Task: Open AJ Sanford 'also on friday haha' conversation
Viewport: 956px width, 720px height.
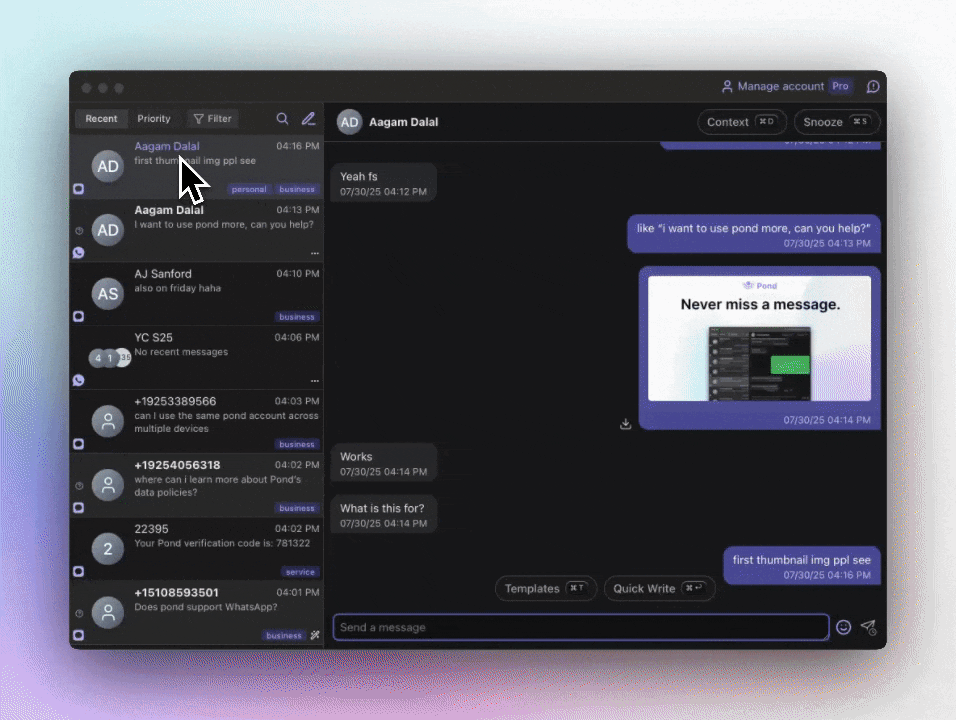Action: pos(196,294)
